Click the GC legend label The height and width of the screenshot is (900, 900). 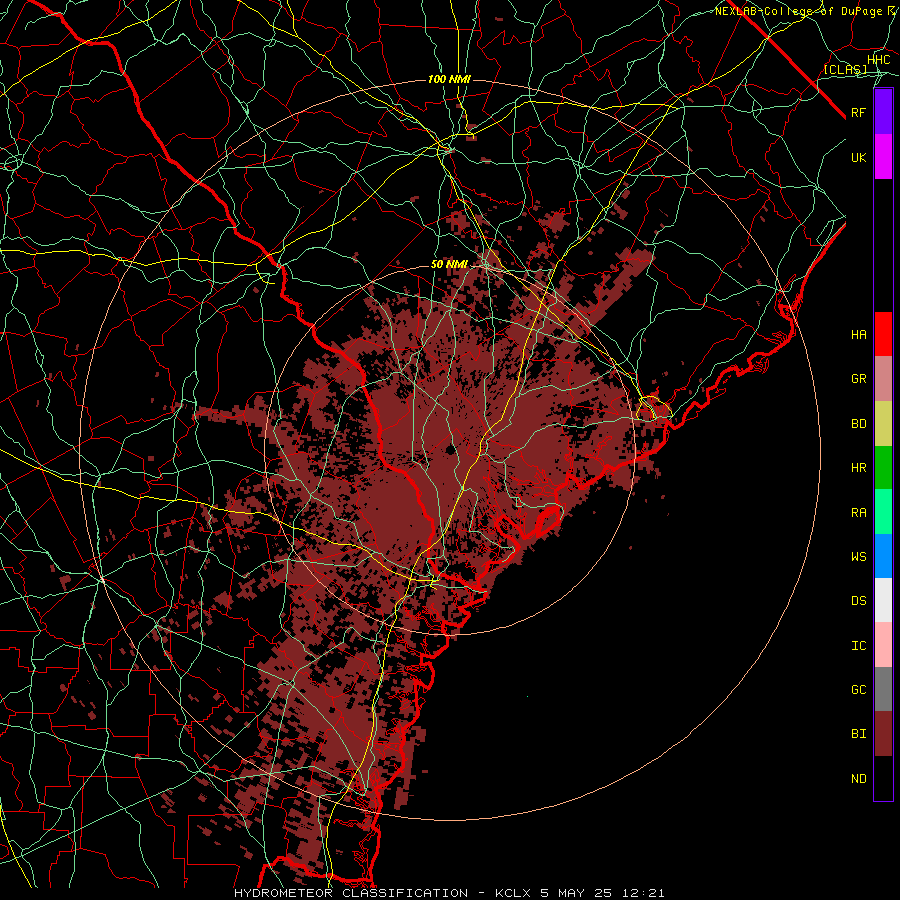click(x=859, y=690)
